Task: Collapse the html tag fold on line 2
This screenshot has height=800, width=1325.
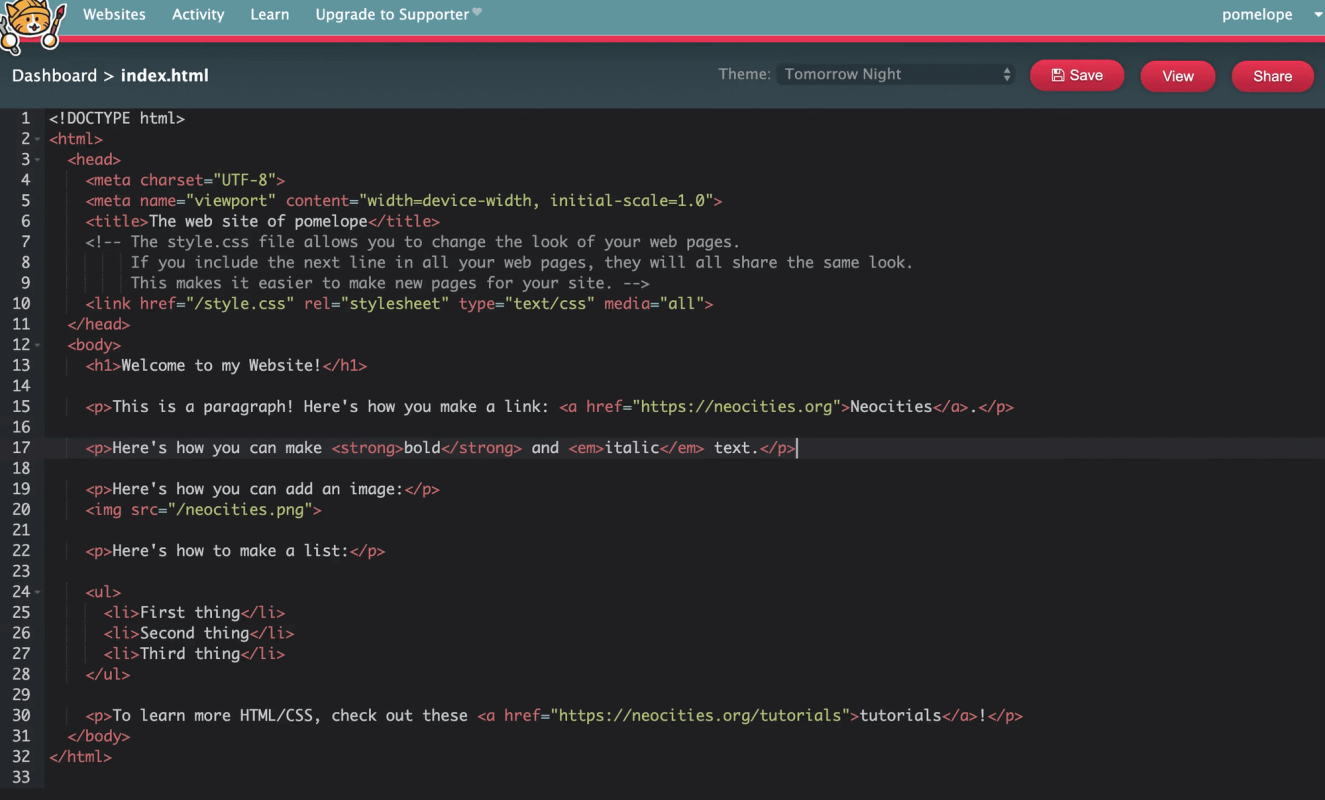Action: [x=38, y=139]
